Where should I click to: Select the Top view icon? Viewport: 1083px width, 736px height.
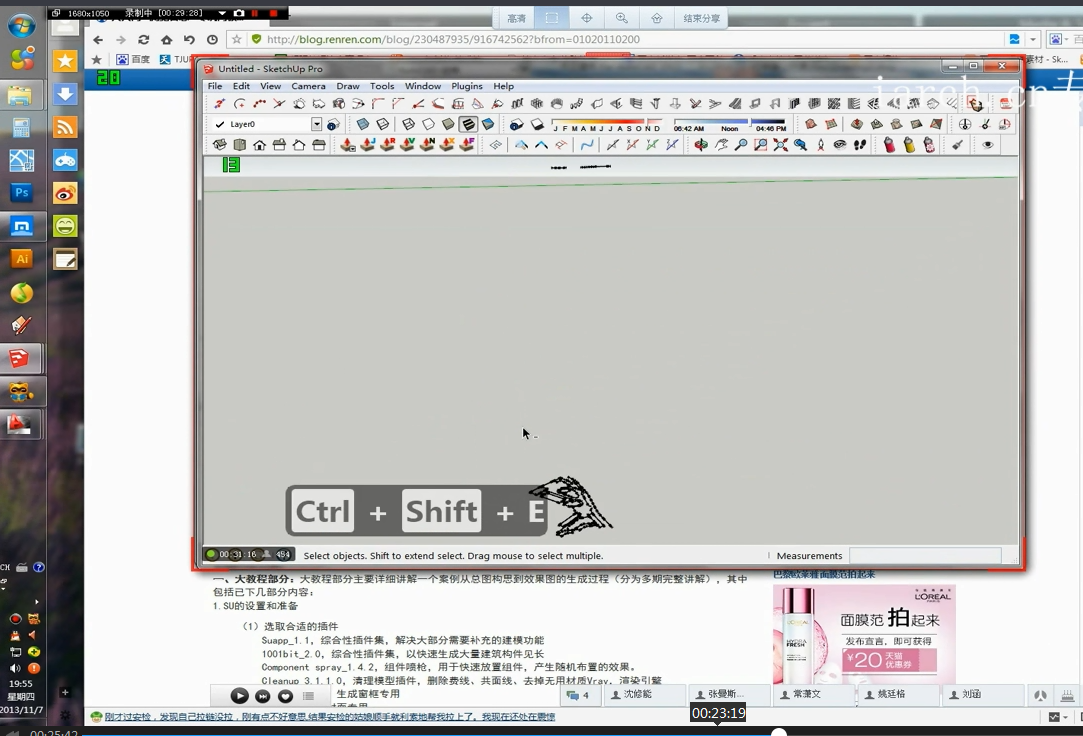click(240, 145)
